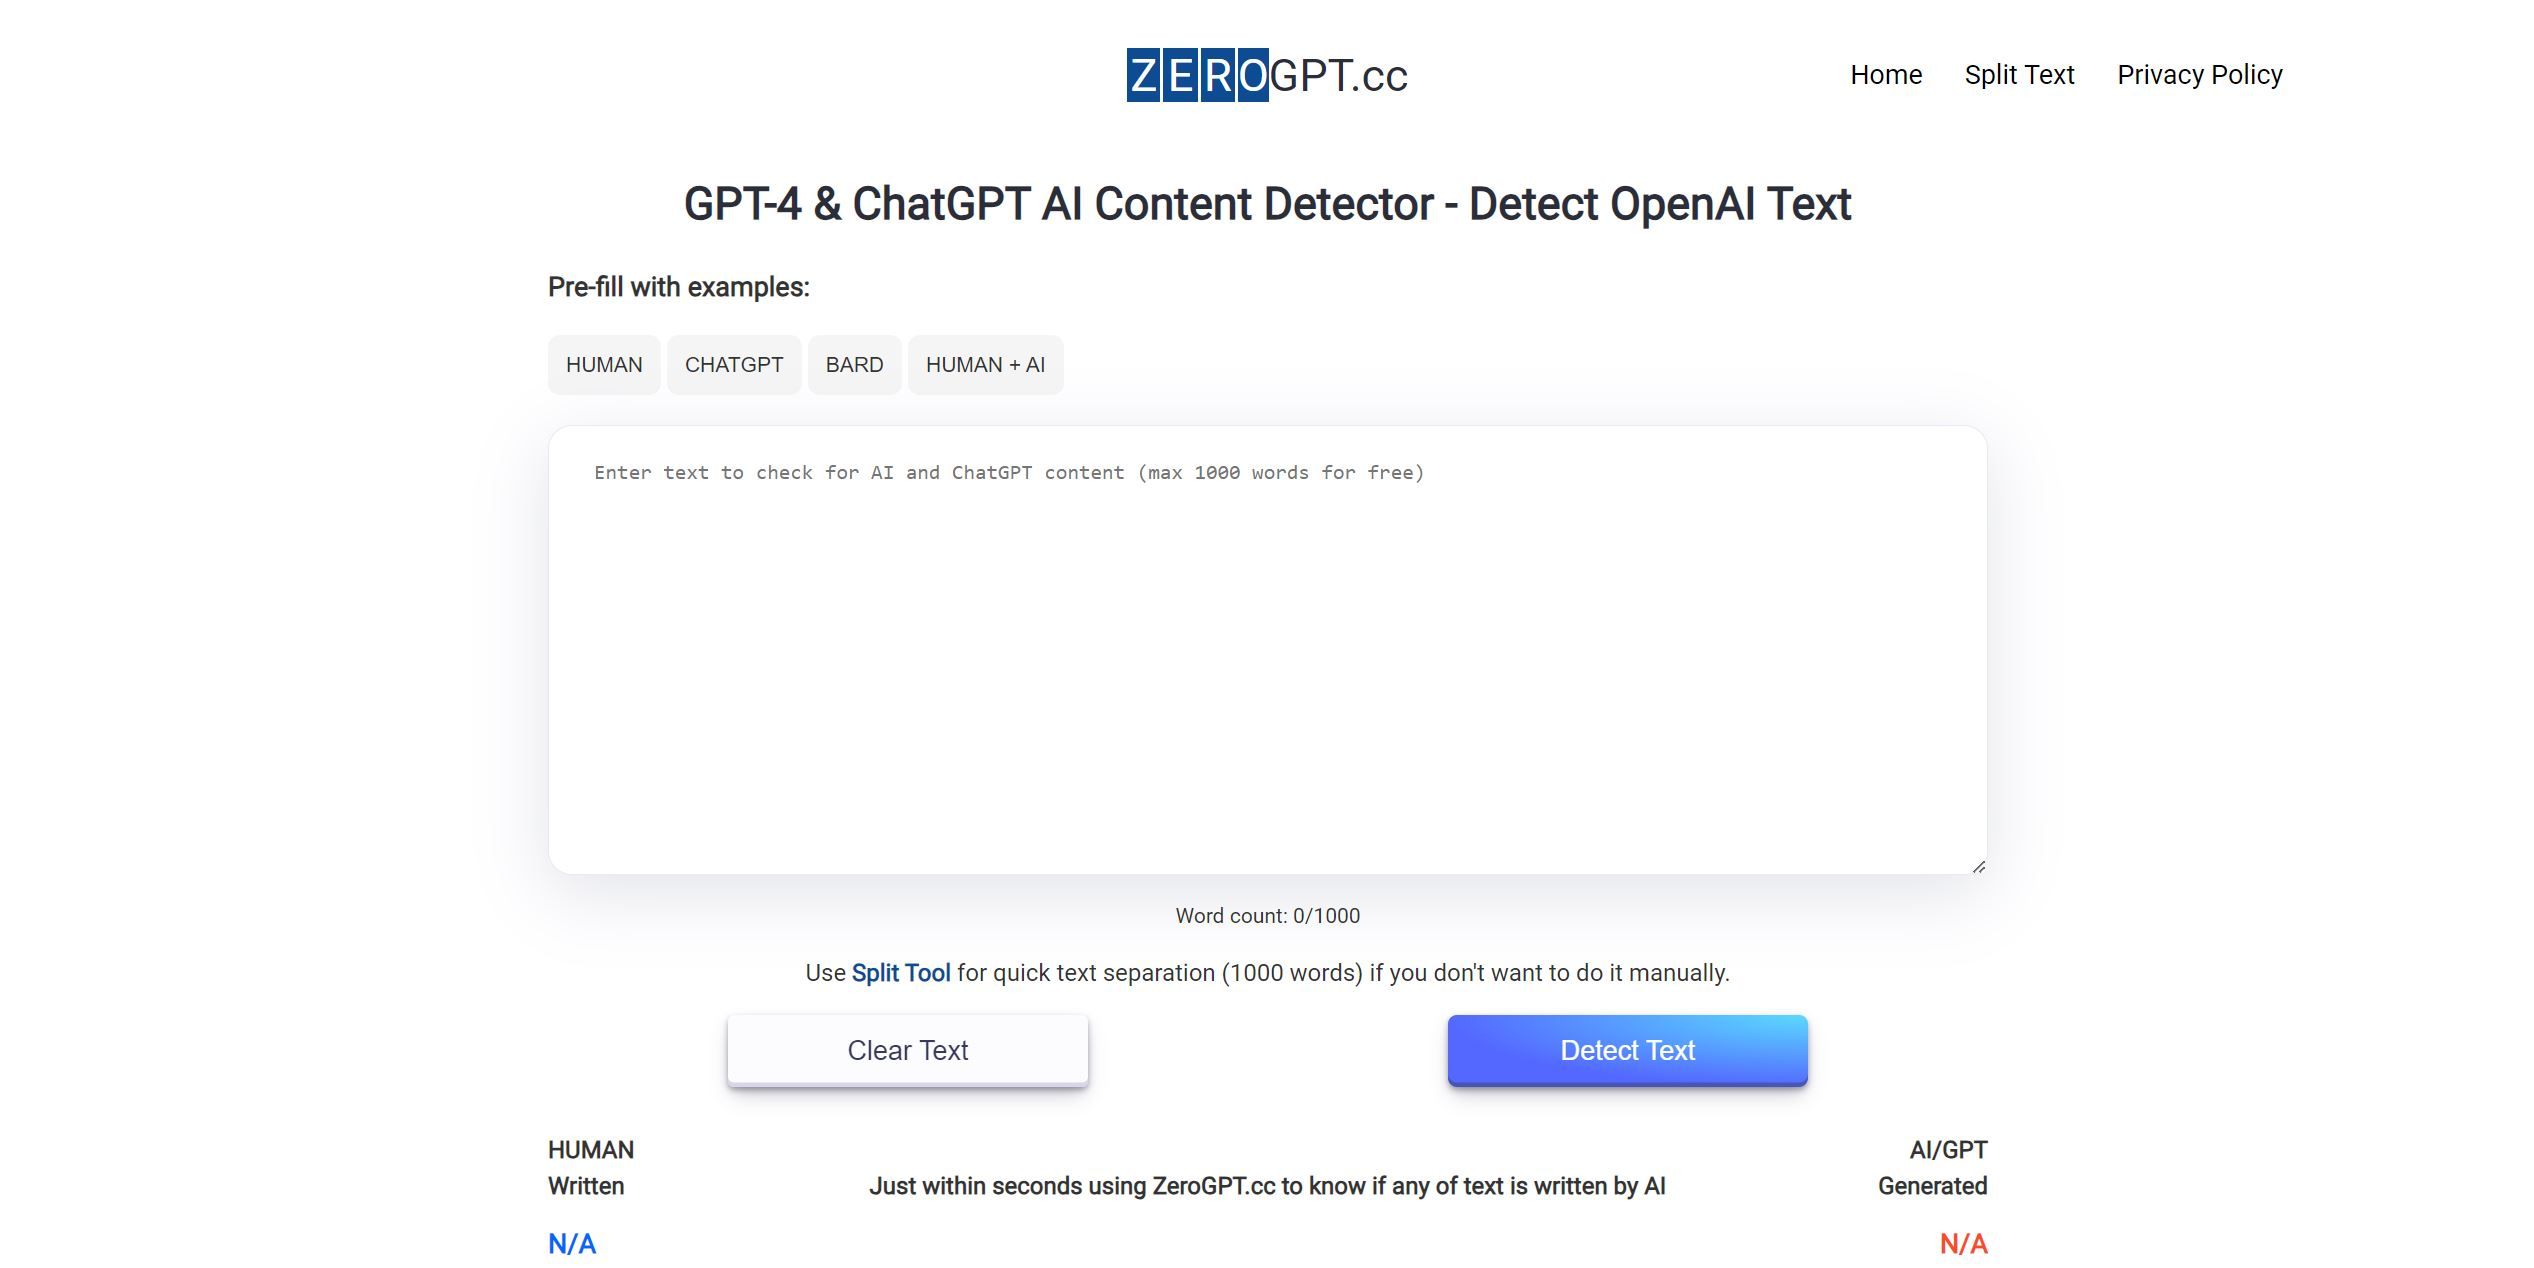Image resolution: width=2534 pixels, height=1268 pixels.
Task: Scroll down in the text area
Action: [1974, 865]
